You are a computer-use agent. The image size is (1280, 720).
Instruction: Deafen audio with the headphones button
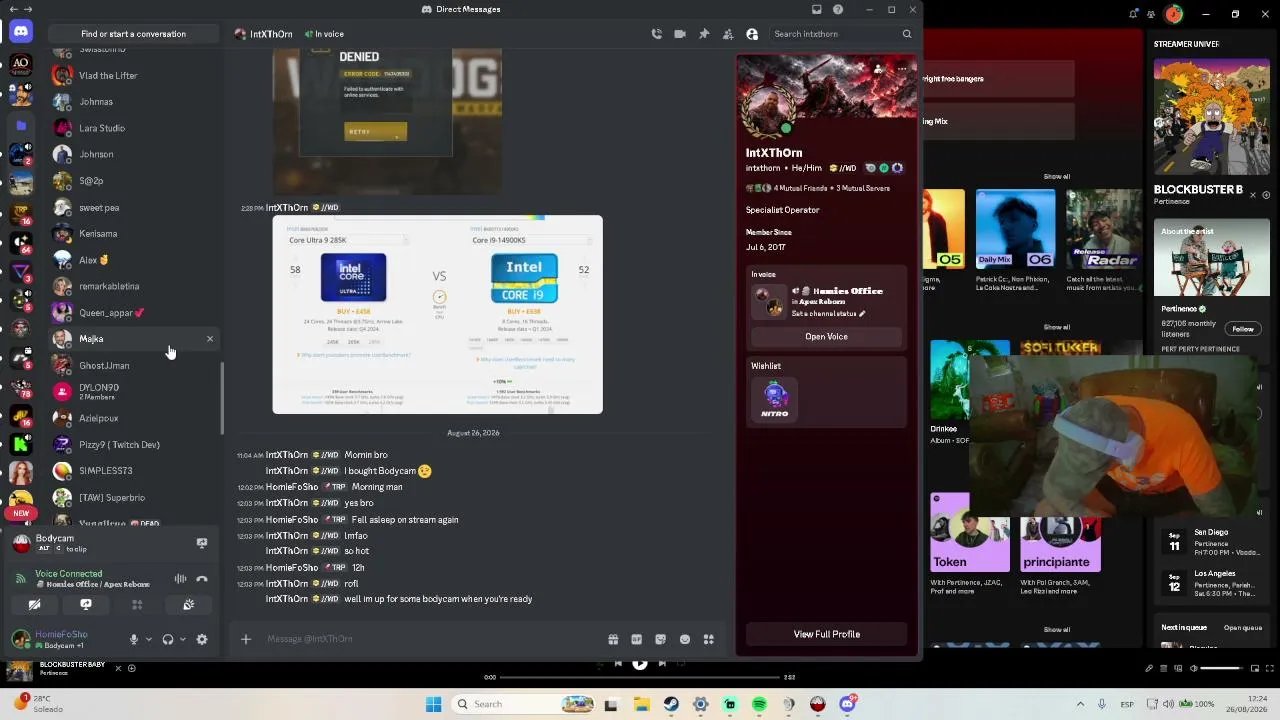(x=168, y=640)
